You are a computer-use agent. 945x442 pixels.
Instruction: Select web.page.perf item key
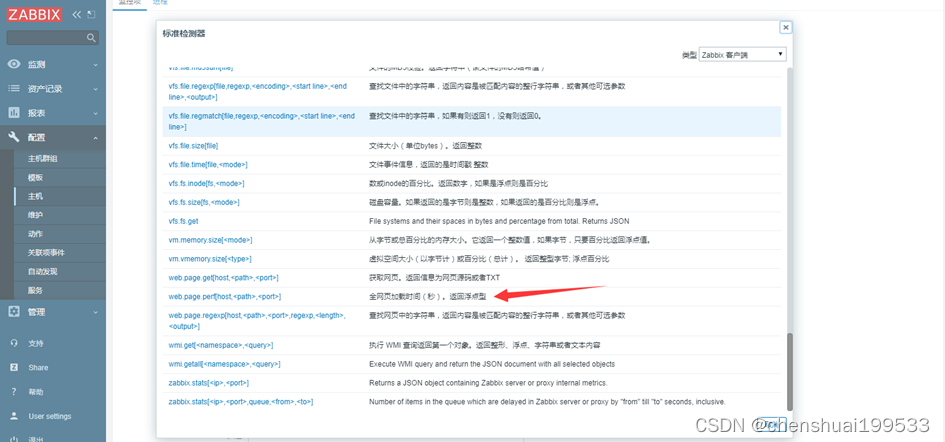point(224,296)
